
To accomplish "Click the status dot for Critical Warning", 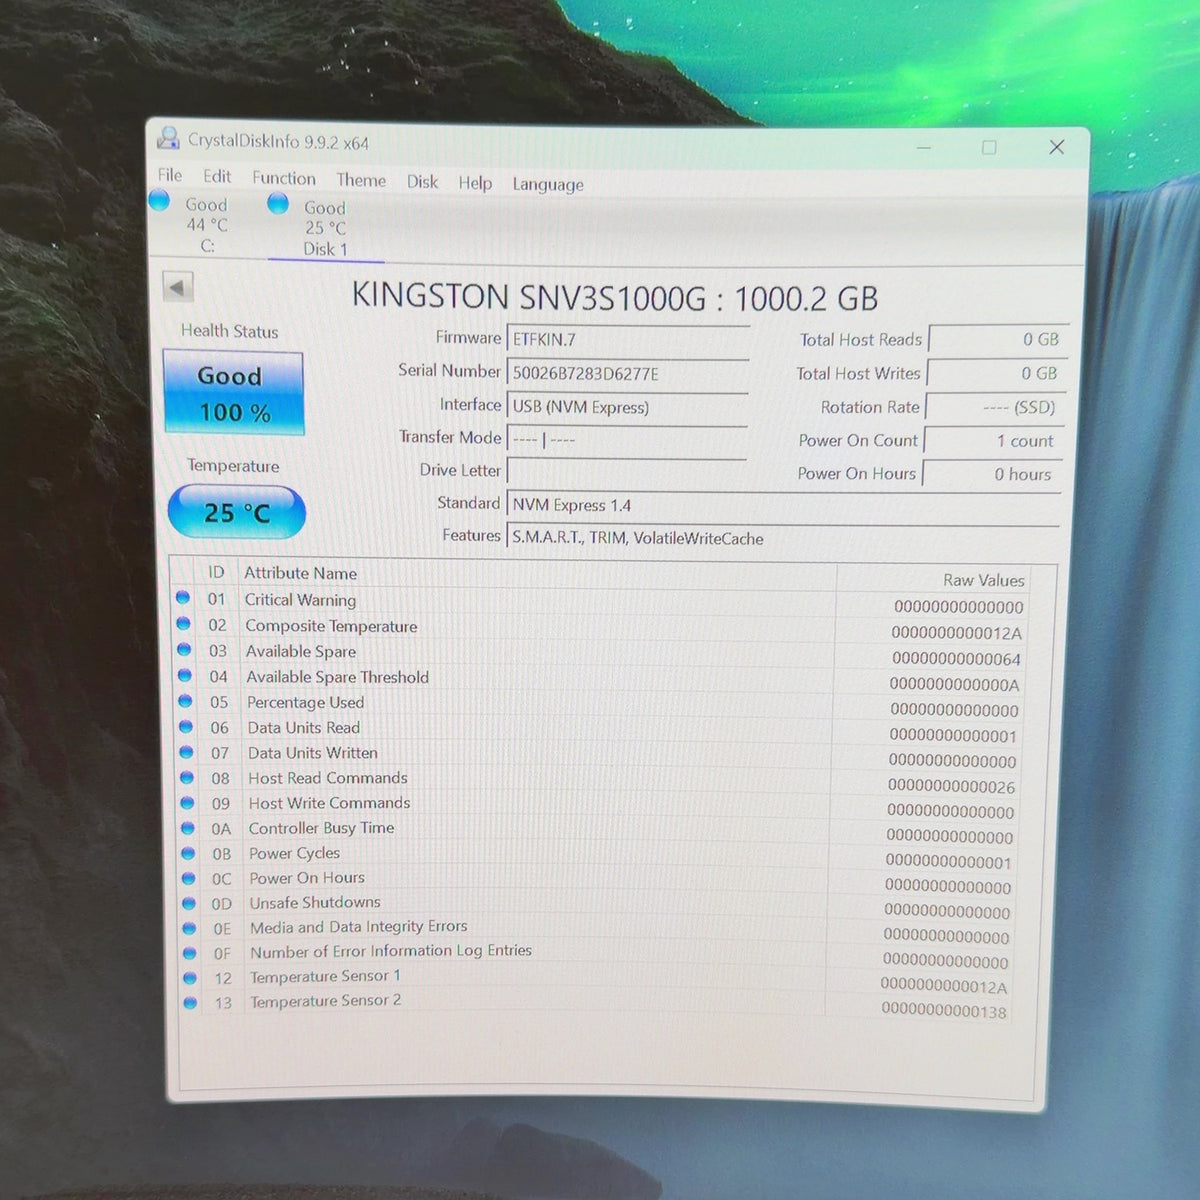I will tap(183, 598).
